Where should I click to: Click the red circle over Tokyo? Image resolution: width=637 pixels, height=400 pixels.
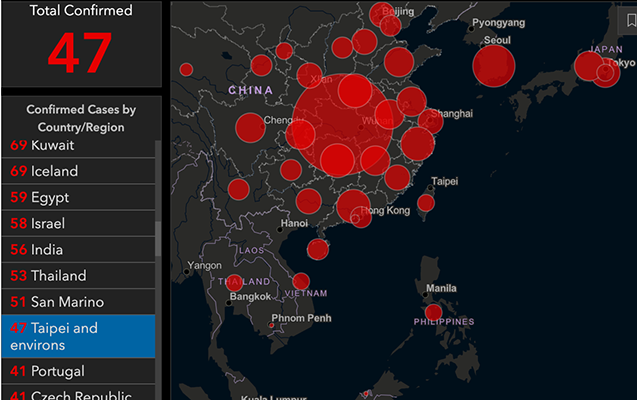(606, 73)
